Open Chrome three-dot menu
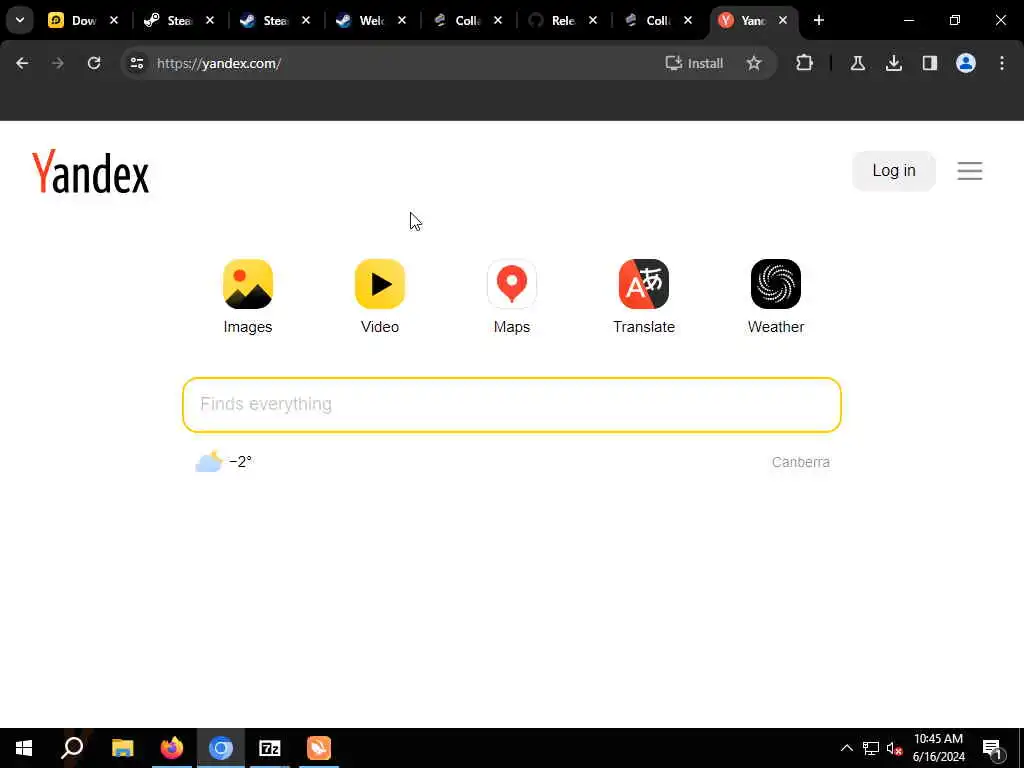Viewport: 1024px width, 768px height. (1002, 63)
